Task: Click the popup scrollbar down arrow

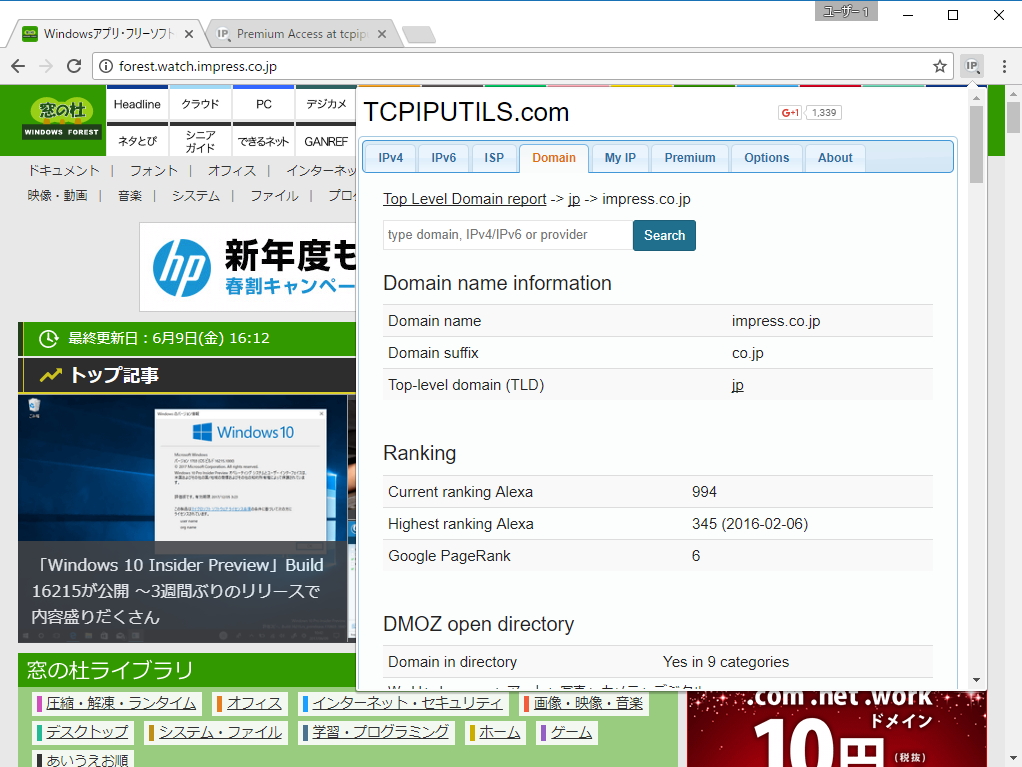Action: coord(976,680)
